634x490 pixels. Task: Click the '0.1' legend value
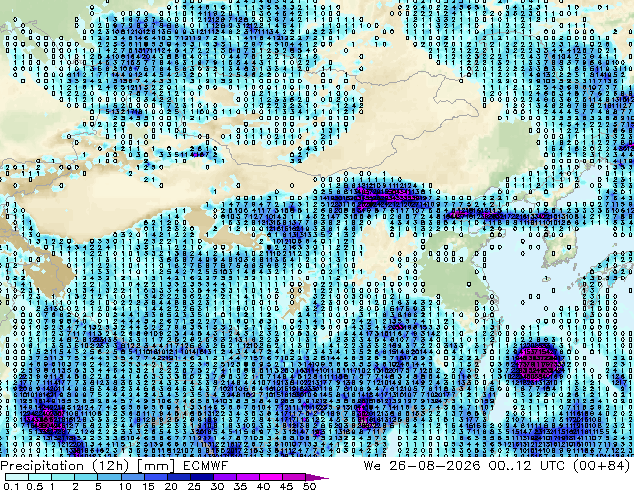coord(11,486)
